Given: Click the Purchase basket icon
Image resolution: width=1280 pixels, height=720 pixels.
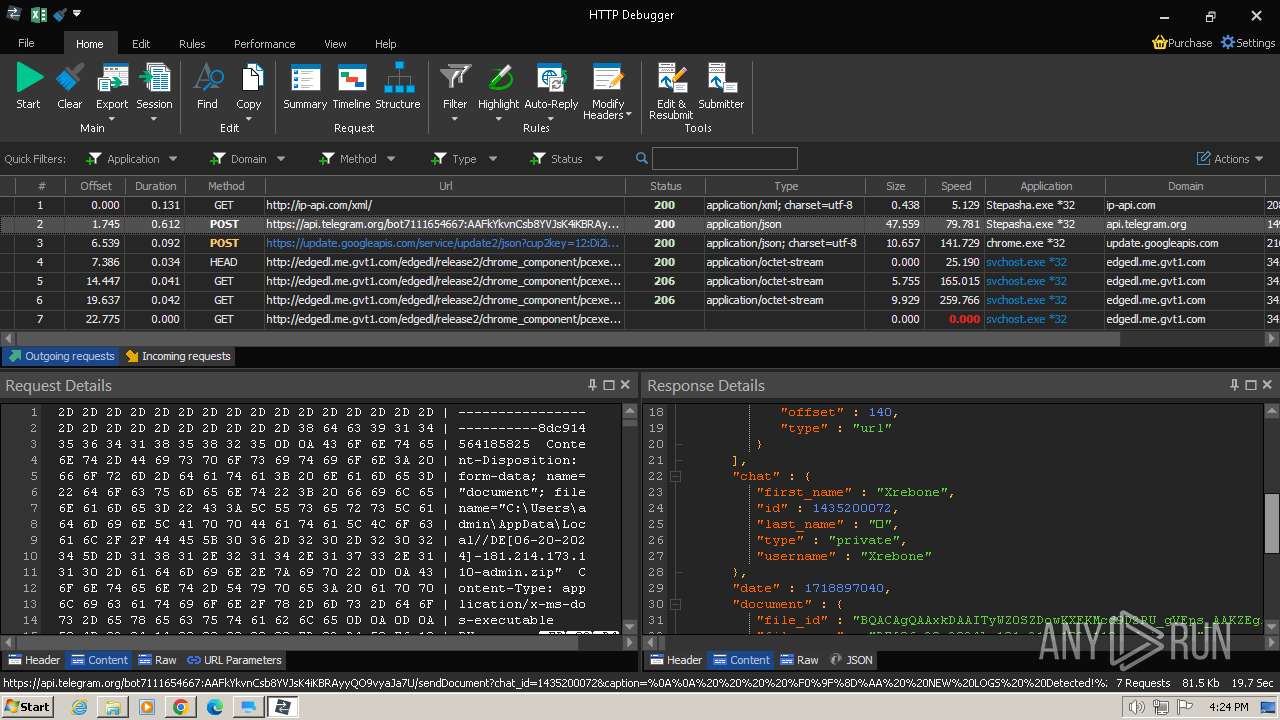Looking at the screenshot, I should tap(1160, 43).
